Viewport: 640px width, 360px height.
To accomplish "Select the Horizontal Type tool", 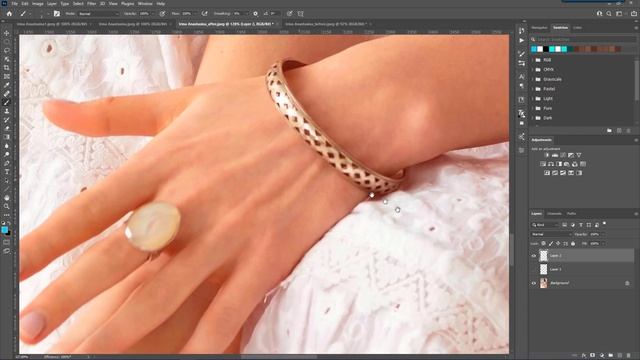I will [7, 172].
